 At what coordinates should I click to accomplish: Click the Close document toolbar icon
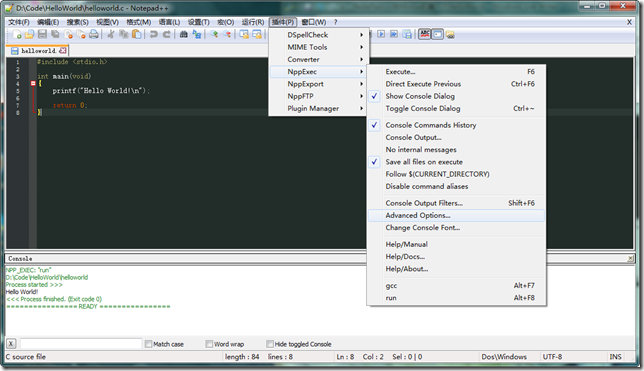pos(69,35)
